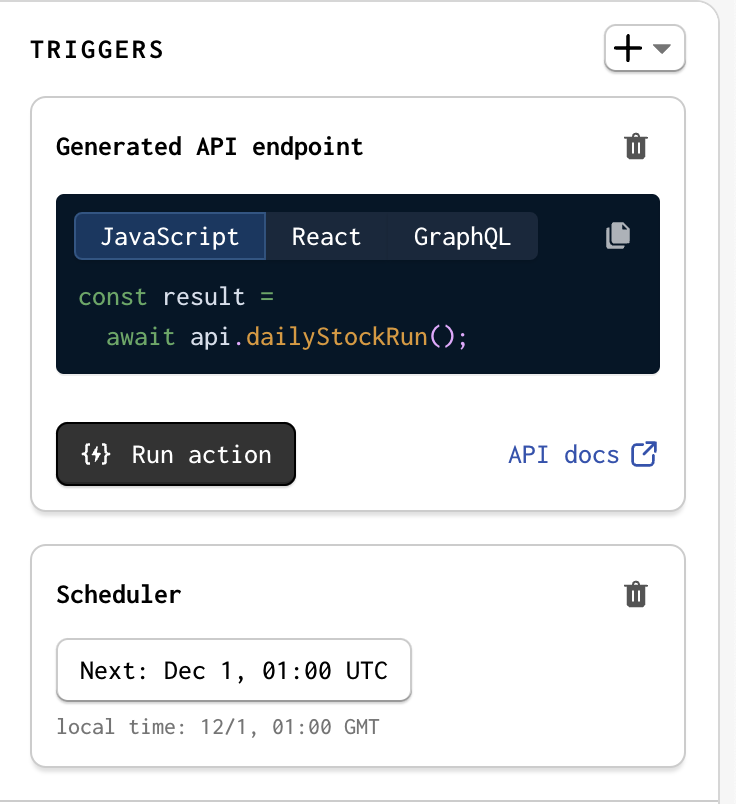
Task: Click the plus icon to add a trigger
Action: click(630, 48)
